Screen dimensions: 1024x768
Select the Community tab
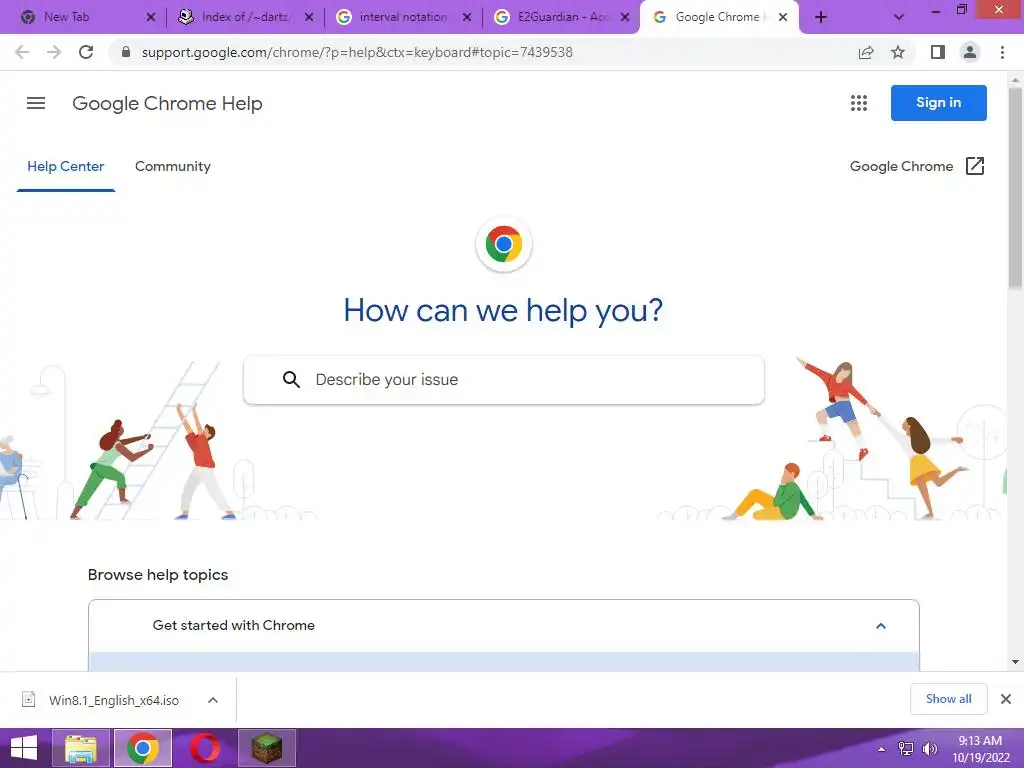click(172, 167)
